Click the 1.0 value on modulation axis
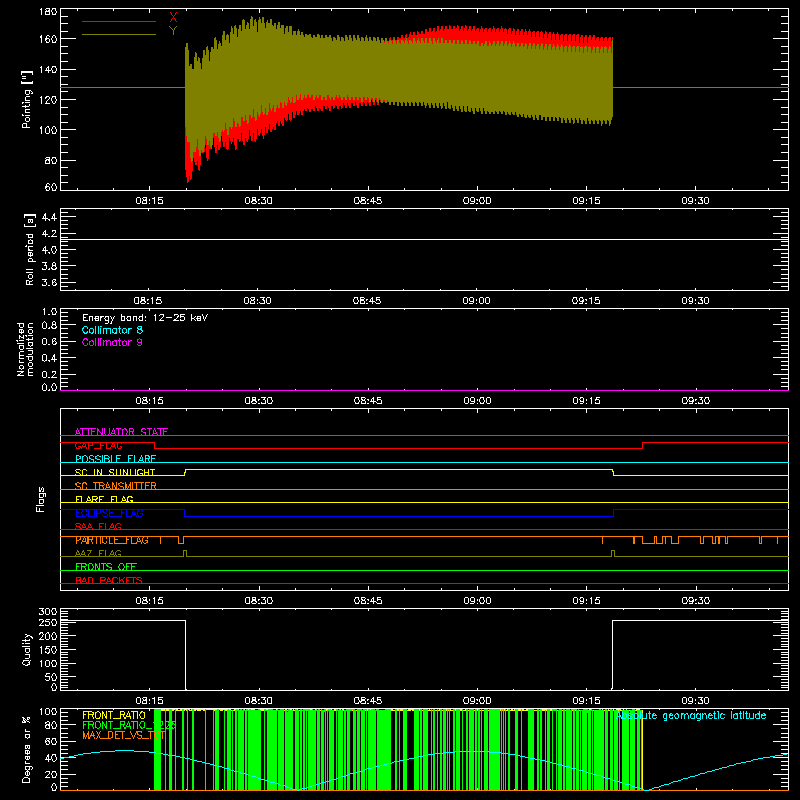The width and height of the screenshot is (800, 800). point(49,312)
